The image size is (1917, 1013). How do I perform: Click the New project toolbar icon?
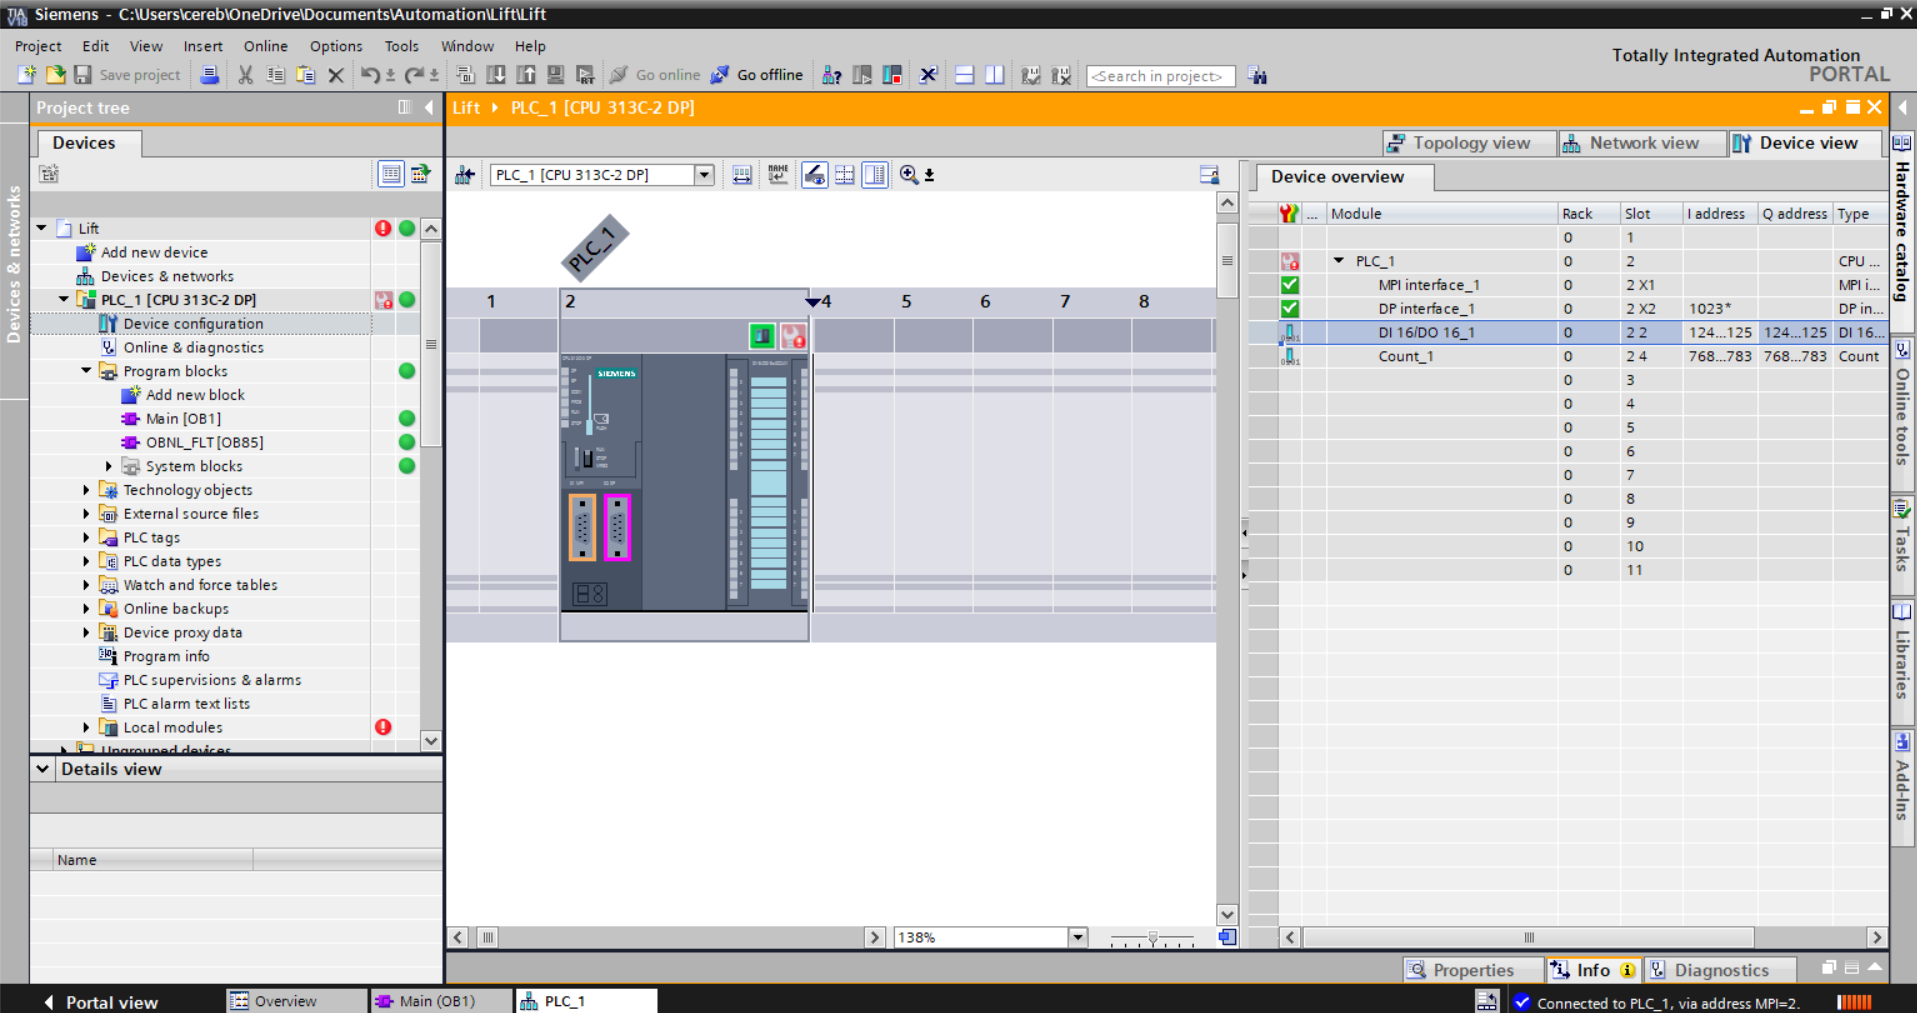[x=27, y=75]
